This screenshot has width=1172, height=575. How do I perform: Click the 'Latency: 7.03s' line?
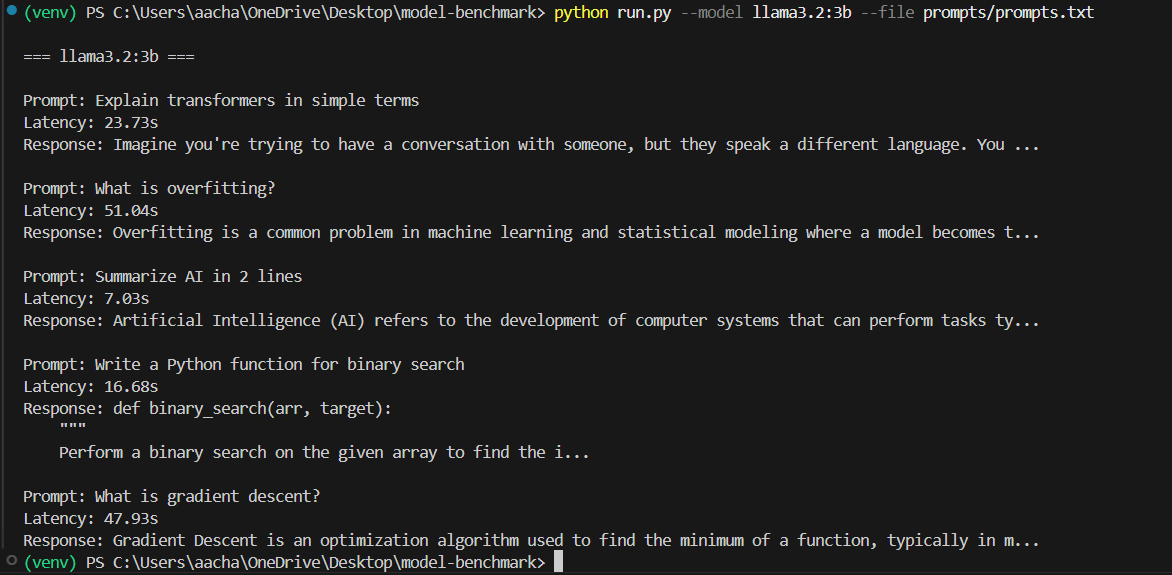pos(86,299)
